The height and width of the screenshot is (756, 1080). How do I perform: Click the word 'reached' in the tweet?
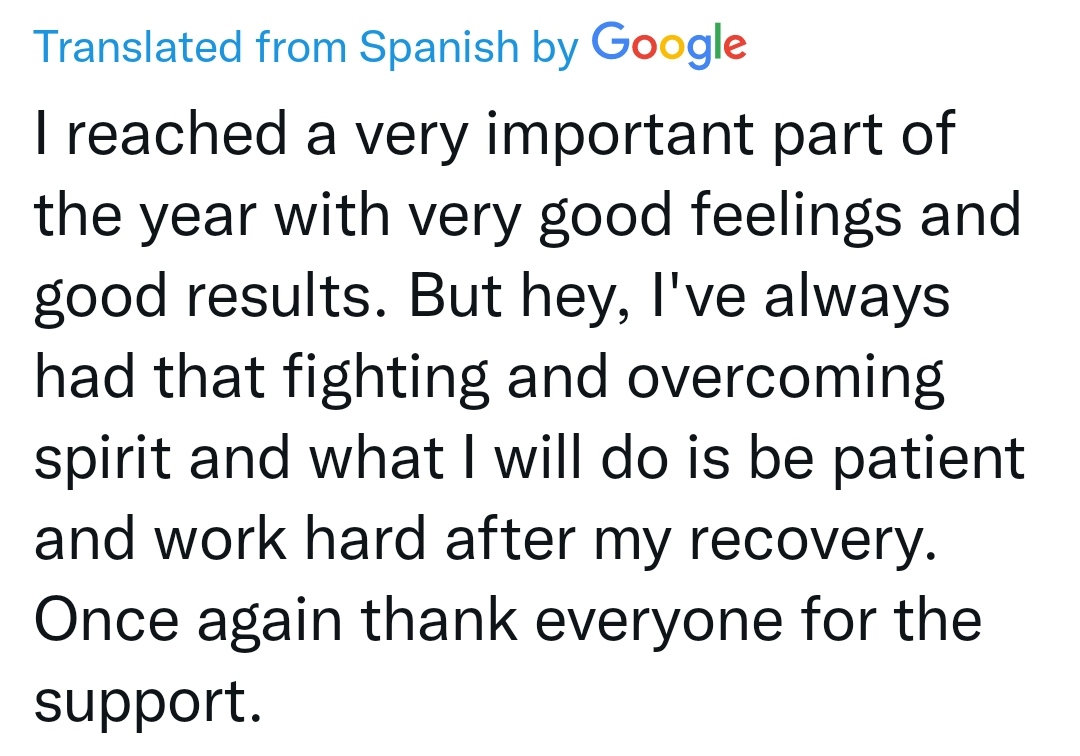tap(176, 133)
